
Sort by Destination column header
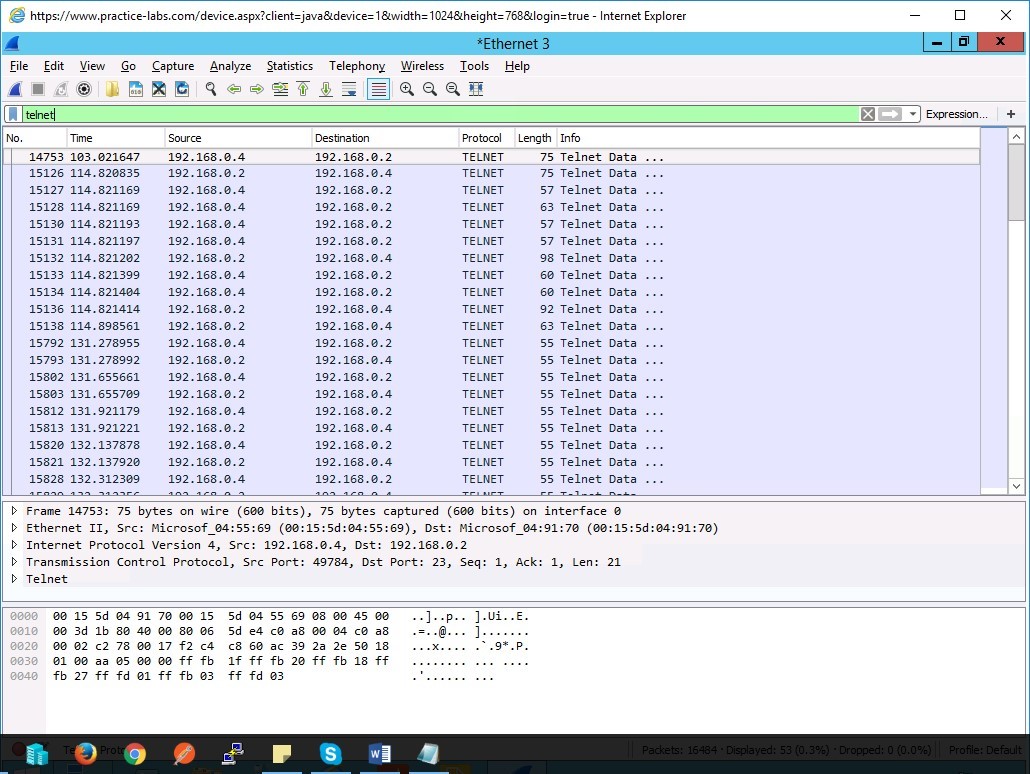385,138
